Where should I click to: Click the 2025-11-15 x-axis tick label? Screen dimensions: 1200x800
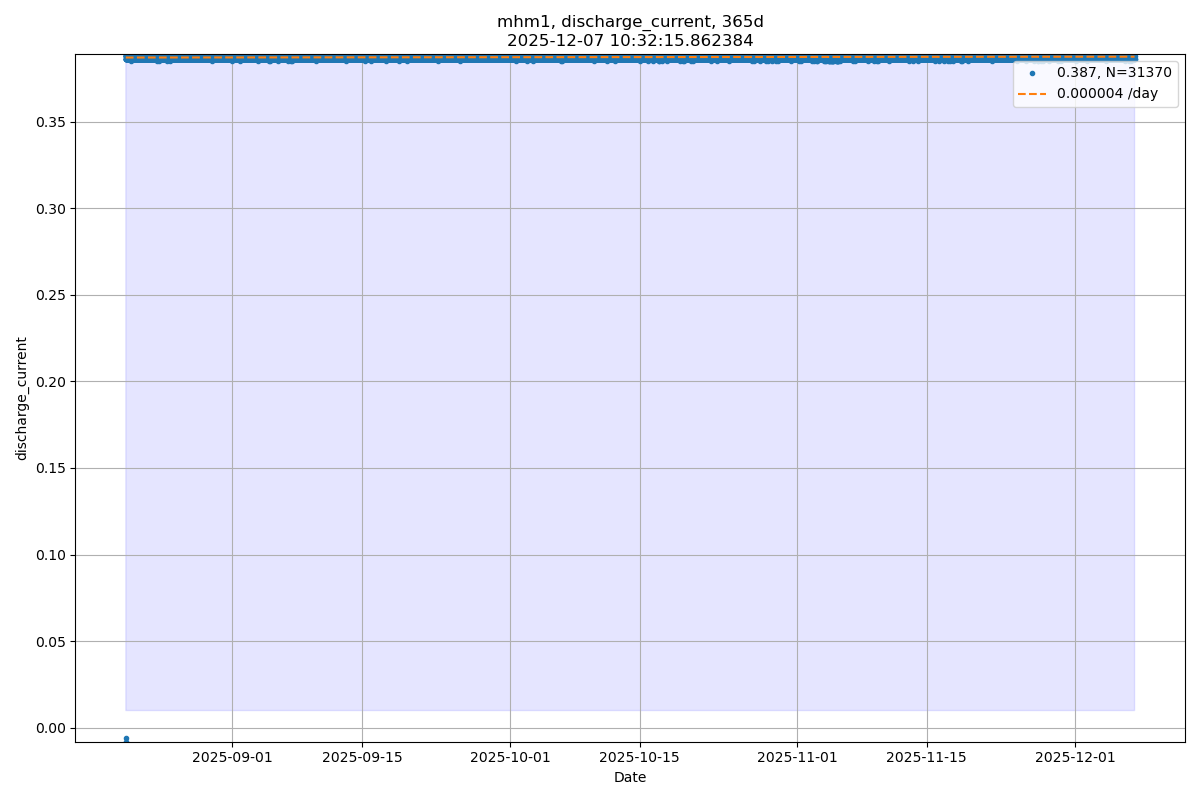point(927,757)
